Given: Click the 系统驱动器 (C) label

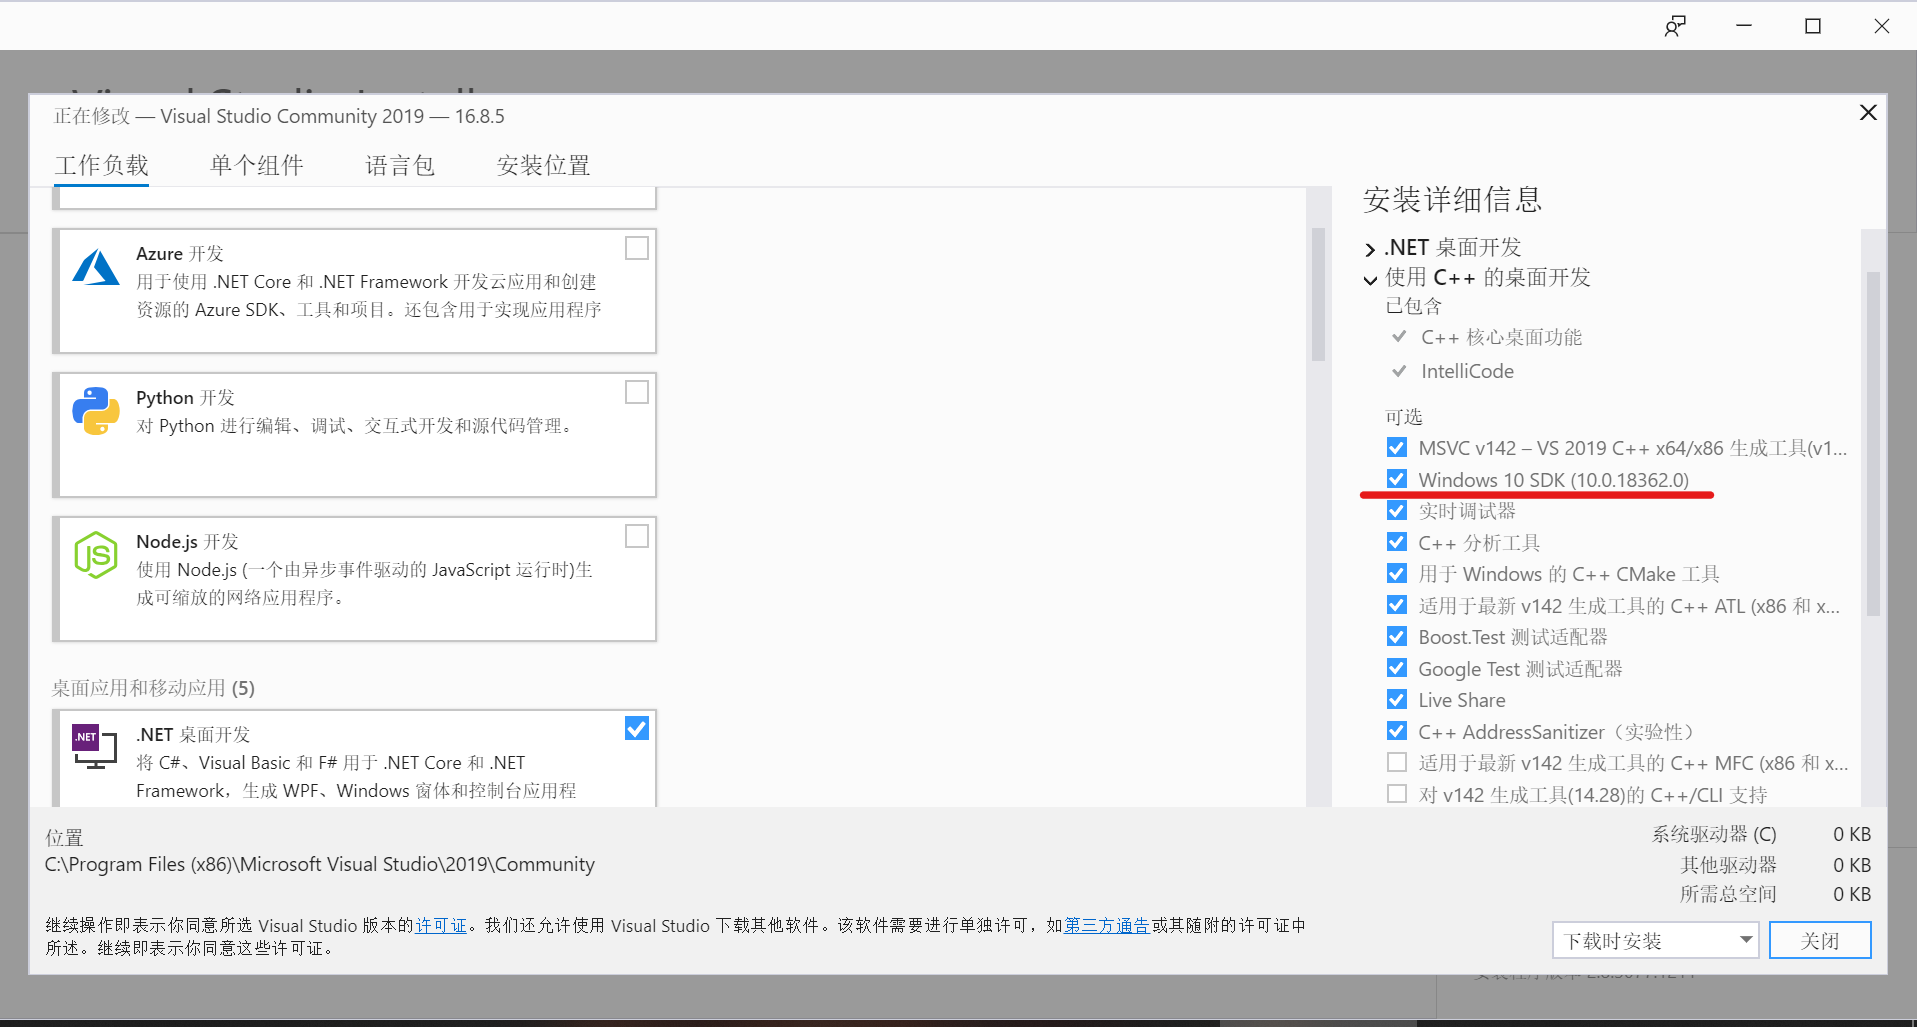Looking at the screenshot, I should tap(1714, 834).
